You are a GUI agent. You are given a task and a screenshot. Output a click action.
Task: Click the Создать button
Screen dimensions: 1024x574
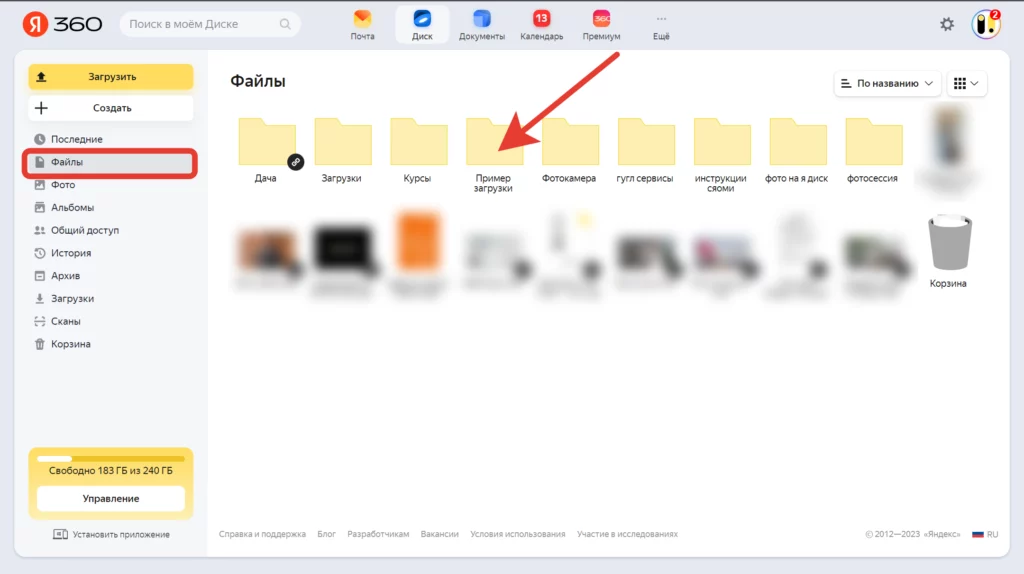click(110, 108)
